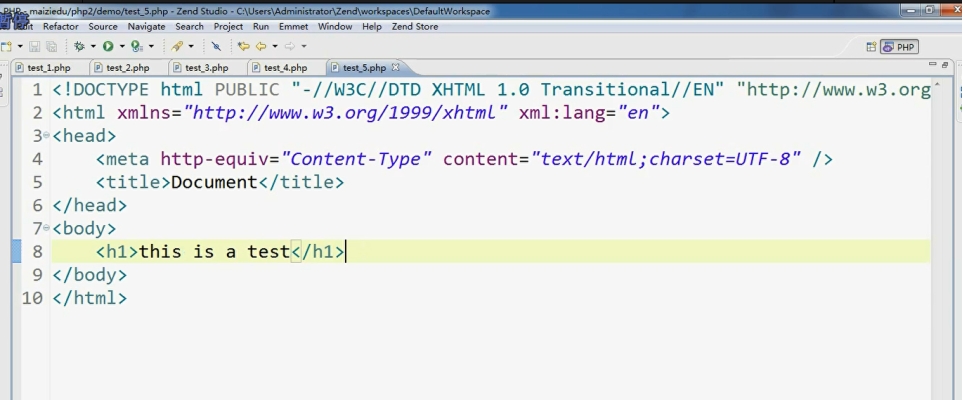Expand the Back history dropdown arrow
963x400 pixels.
[275, 46]
